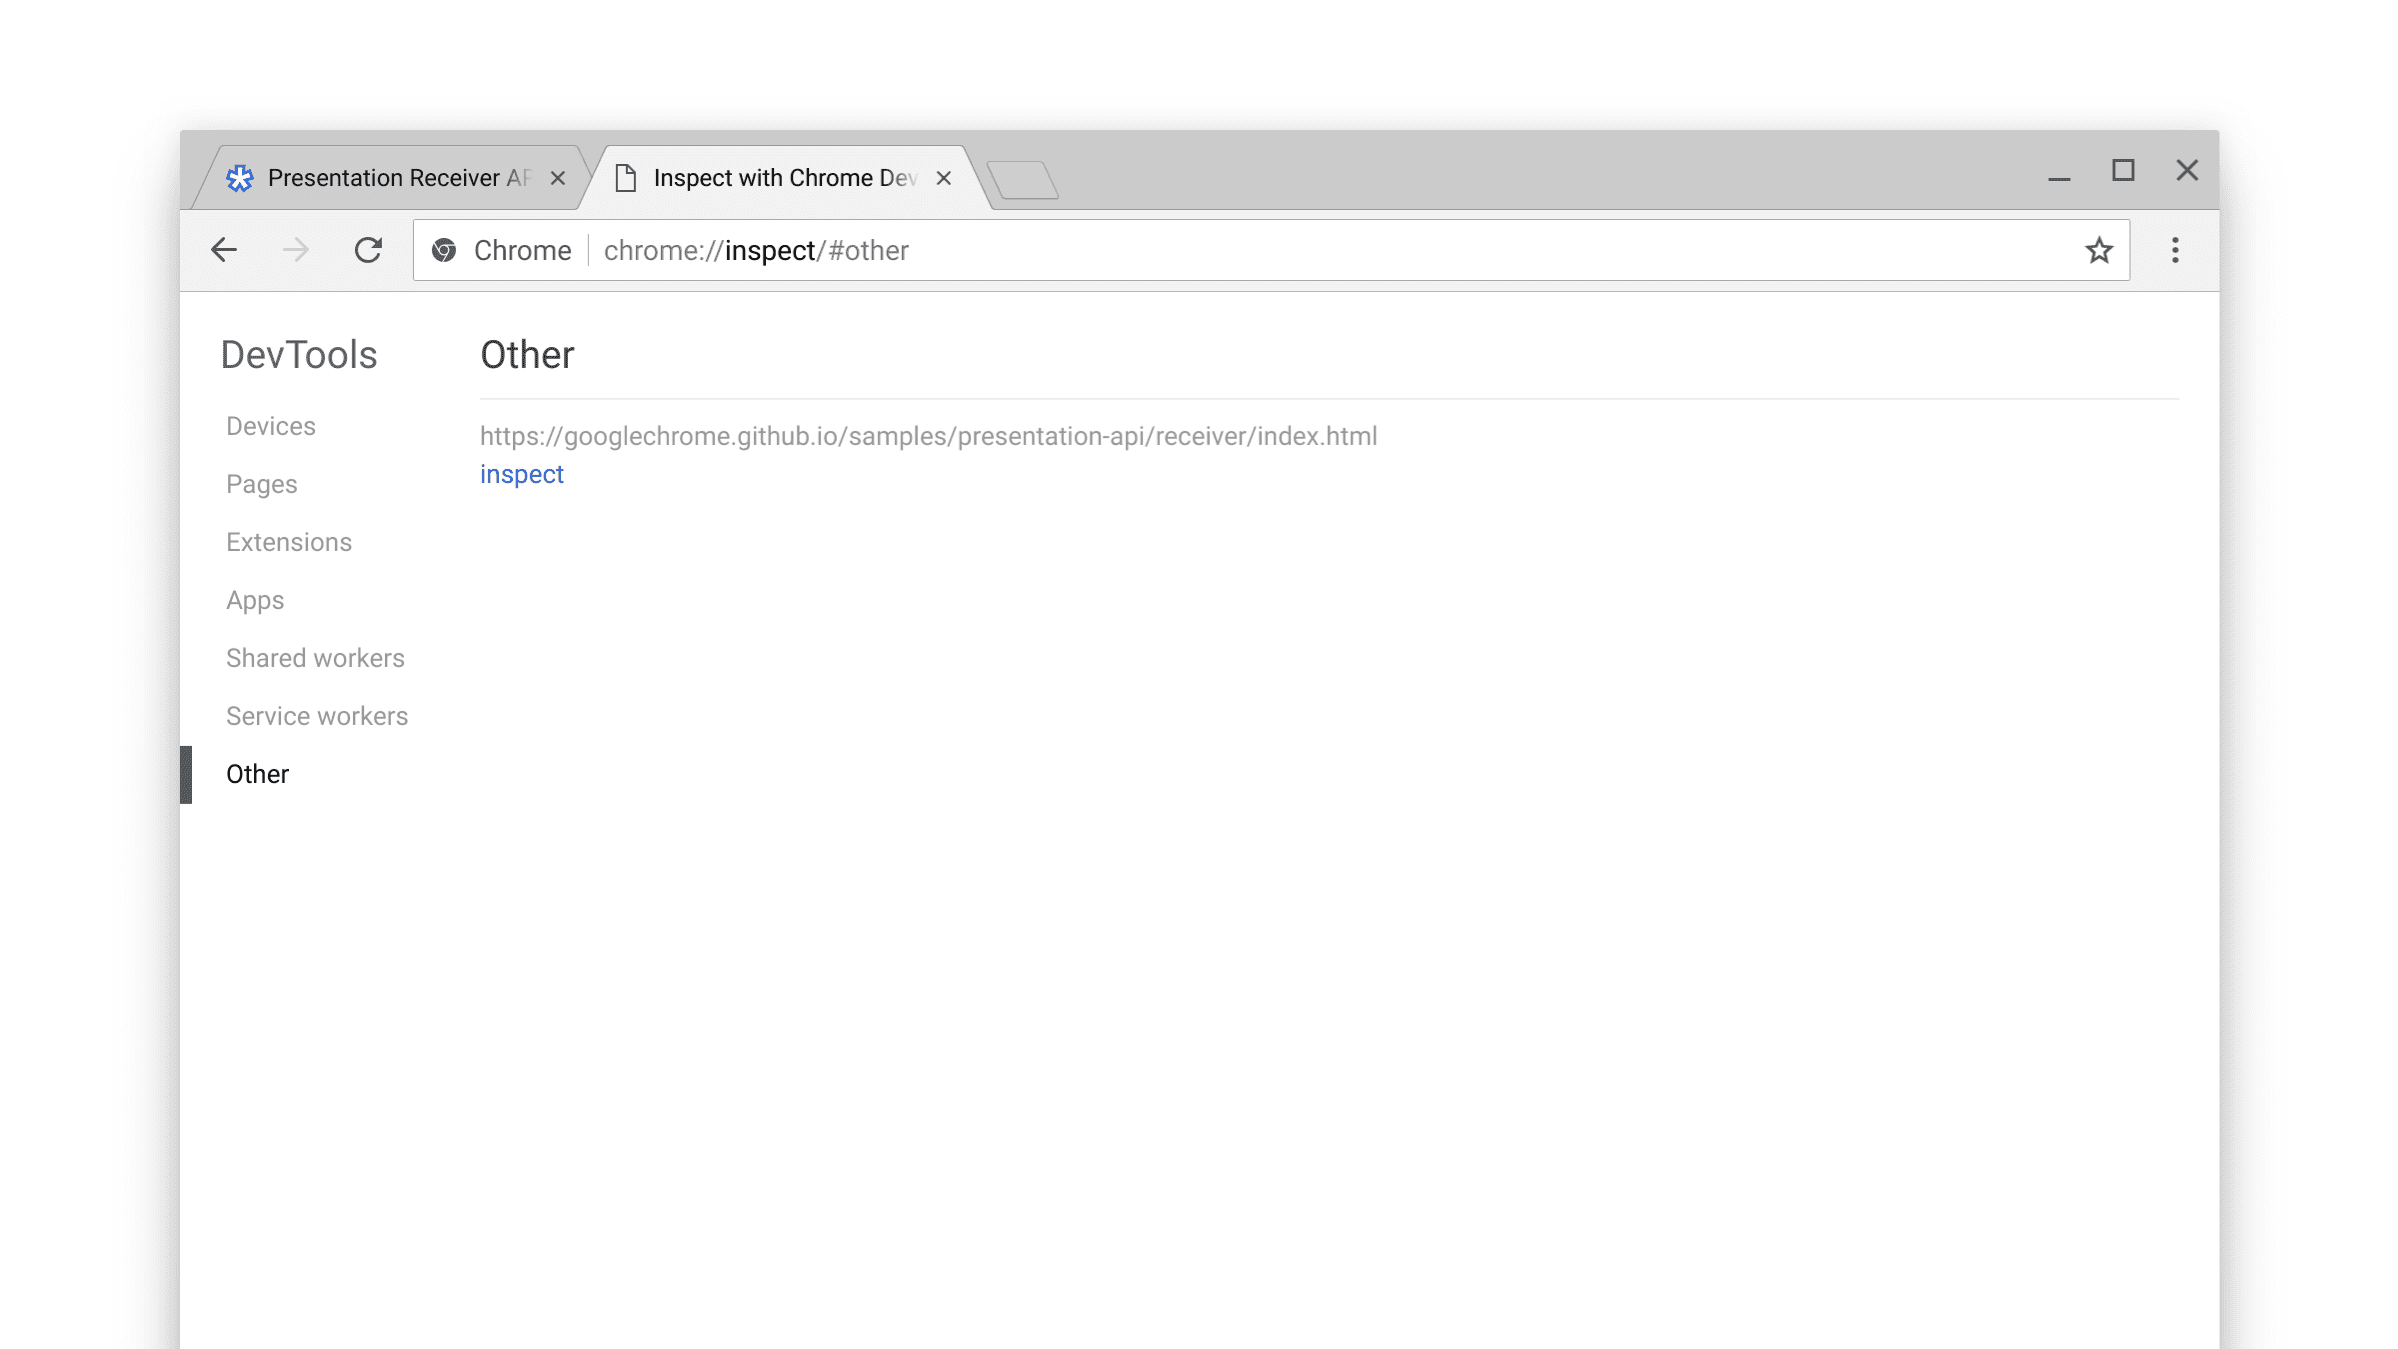2398x1349 pixels.
Task: Select the Shared workers section
Action: [x=315, y=657]
